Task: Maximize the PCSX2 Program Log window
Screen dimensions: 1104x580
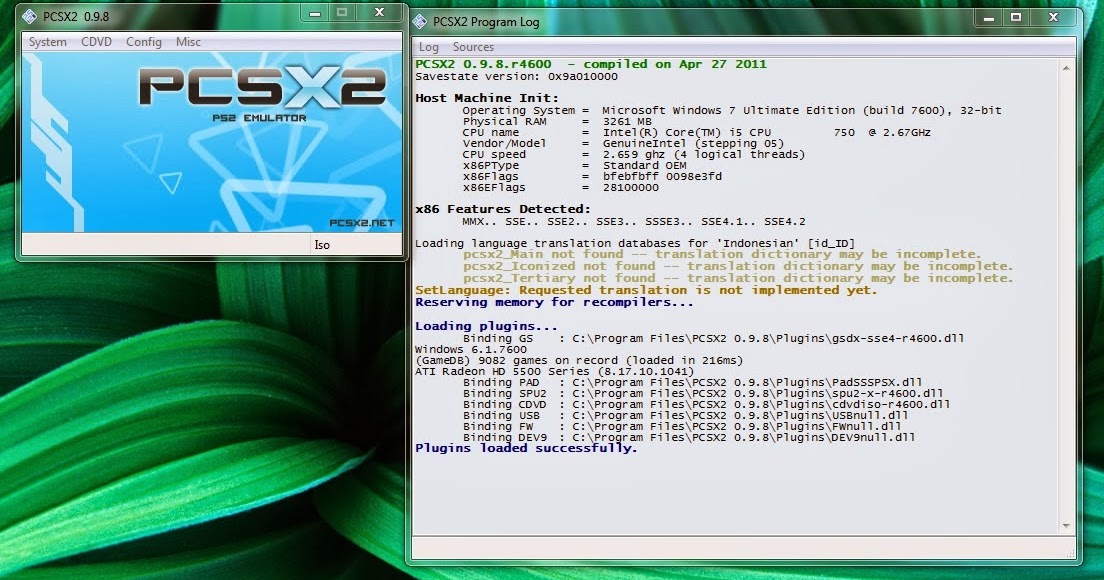Action: coord(1016,18)
